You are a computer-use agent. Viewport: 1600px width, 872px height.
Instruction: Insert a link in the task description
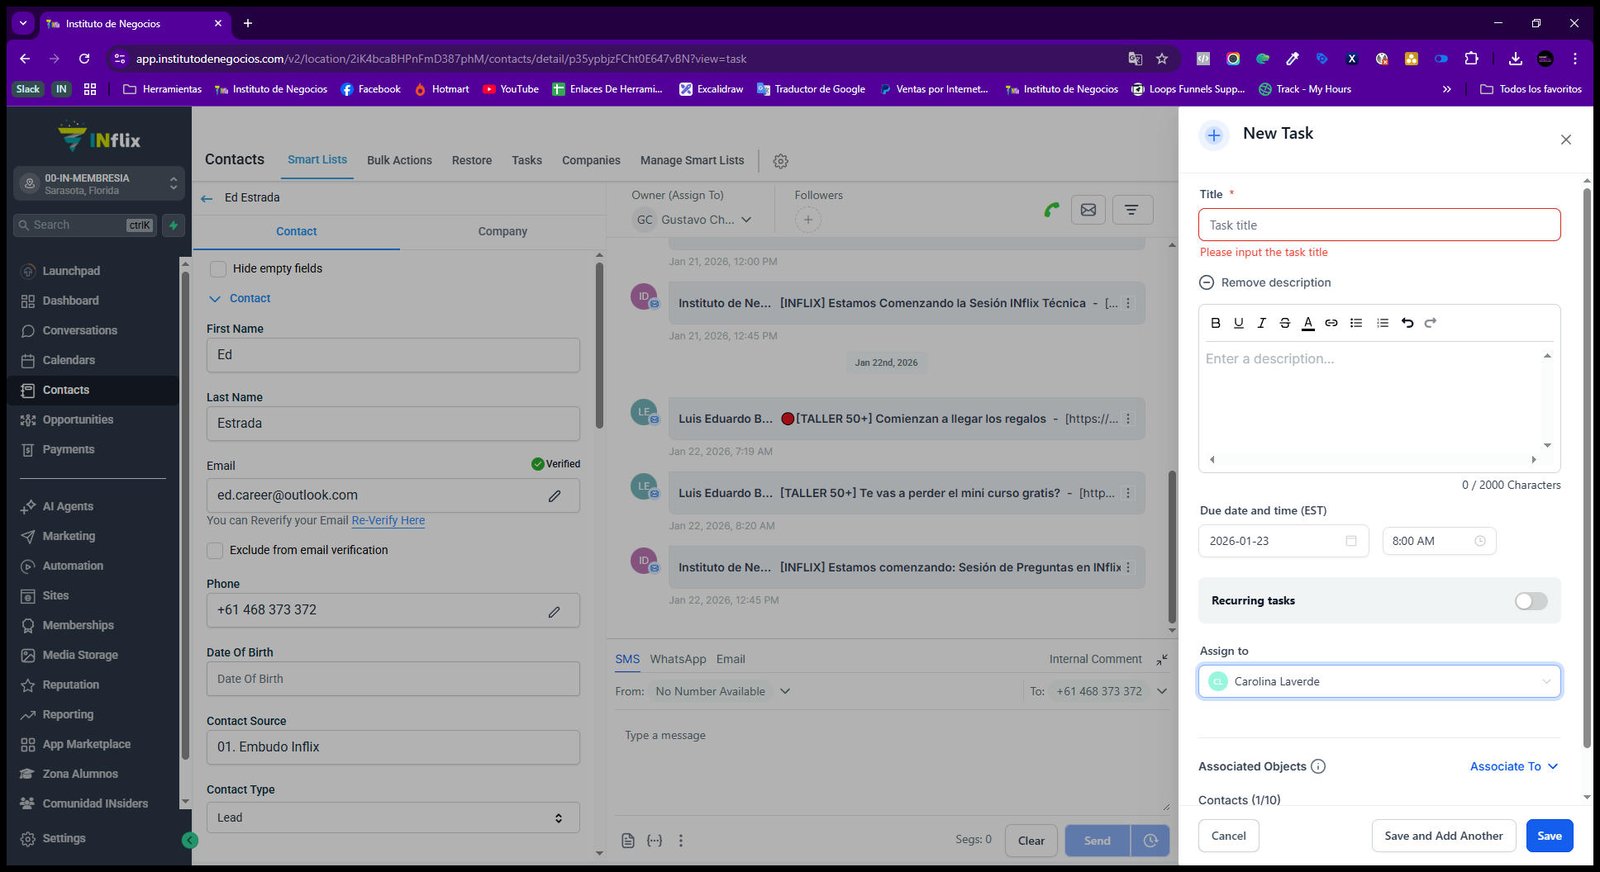tap(1331, 323)
